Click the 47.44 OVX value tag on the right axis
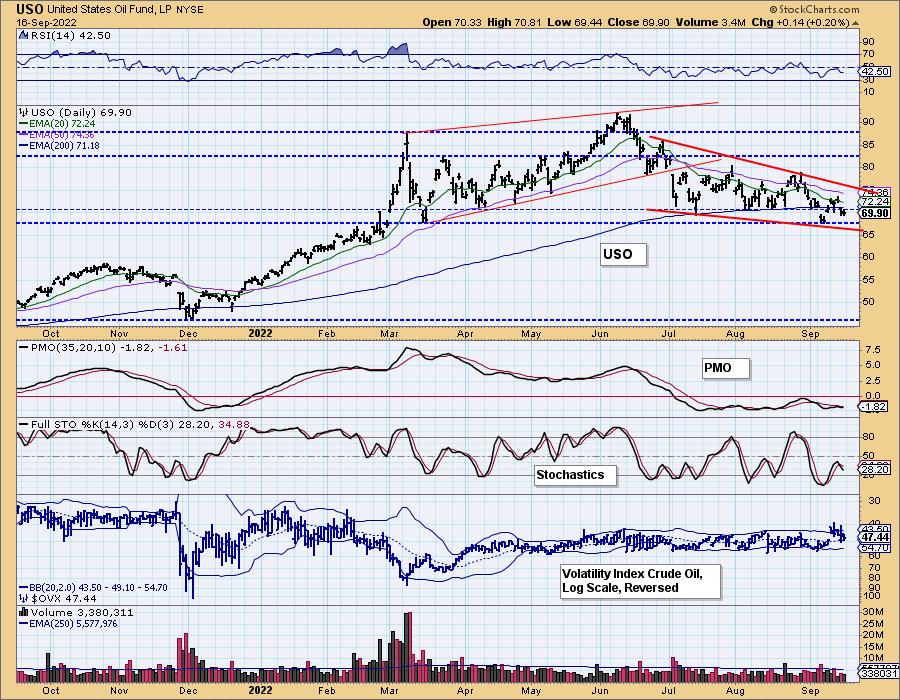This screenshot has height=700, width=900. coord(876,538)
